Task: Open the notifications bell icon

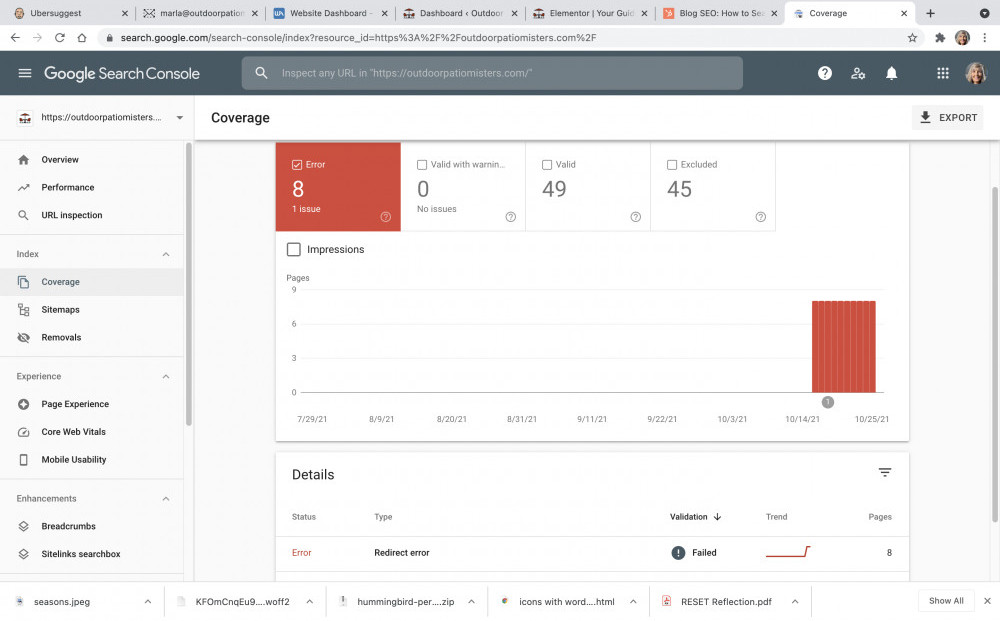Action: pyautogui.click(x=891, y=73)
